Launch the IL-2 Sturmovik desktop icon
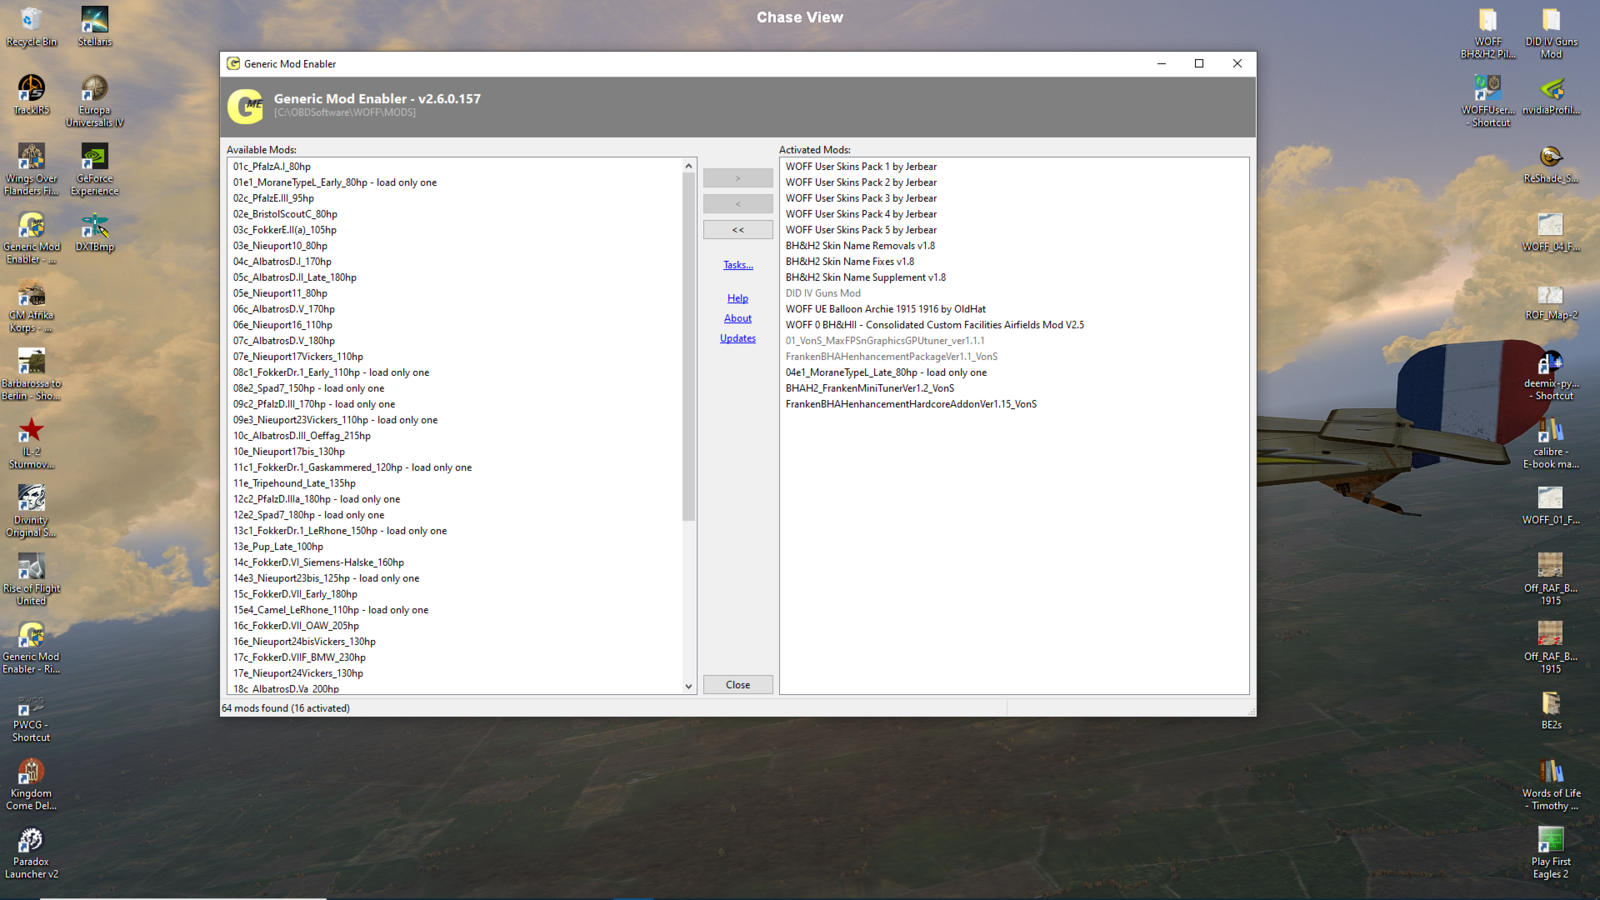This screenshot has width=1600, height=900. 31,443
